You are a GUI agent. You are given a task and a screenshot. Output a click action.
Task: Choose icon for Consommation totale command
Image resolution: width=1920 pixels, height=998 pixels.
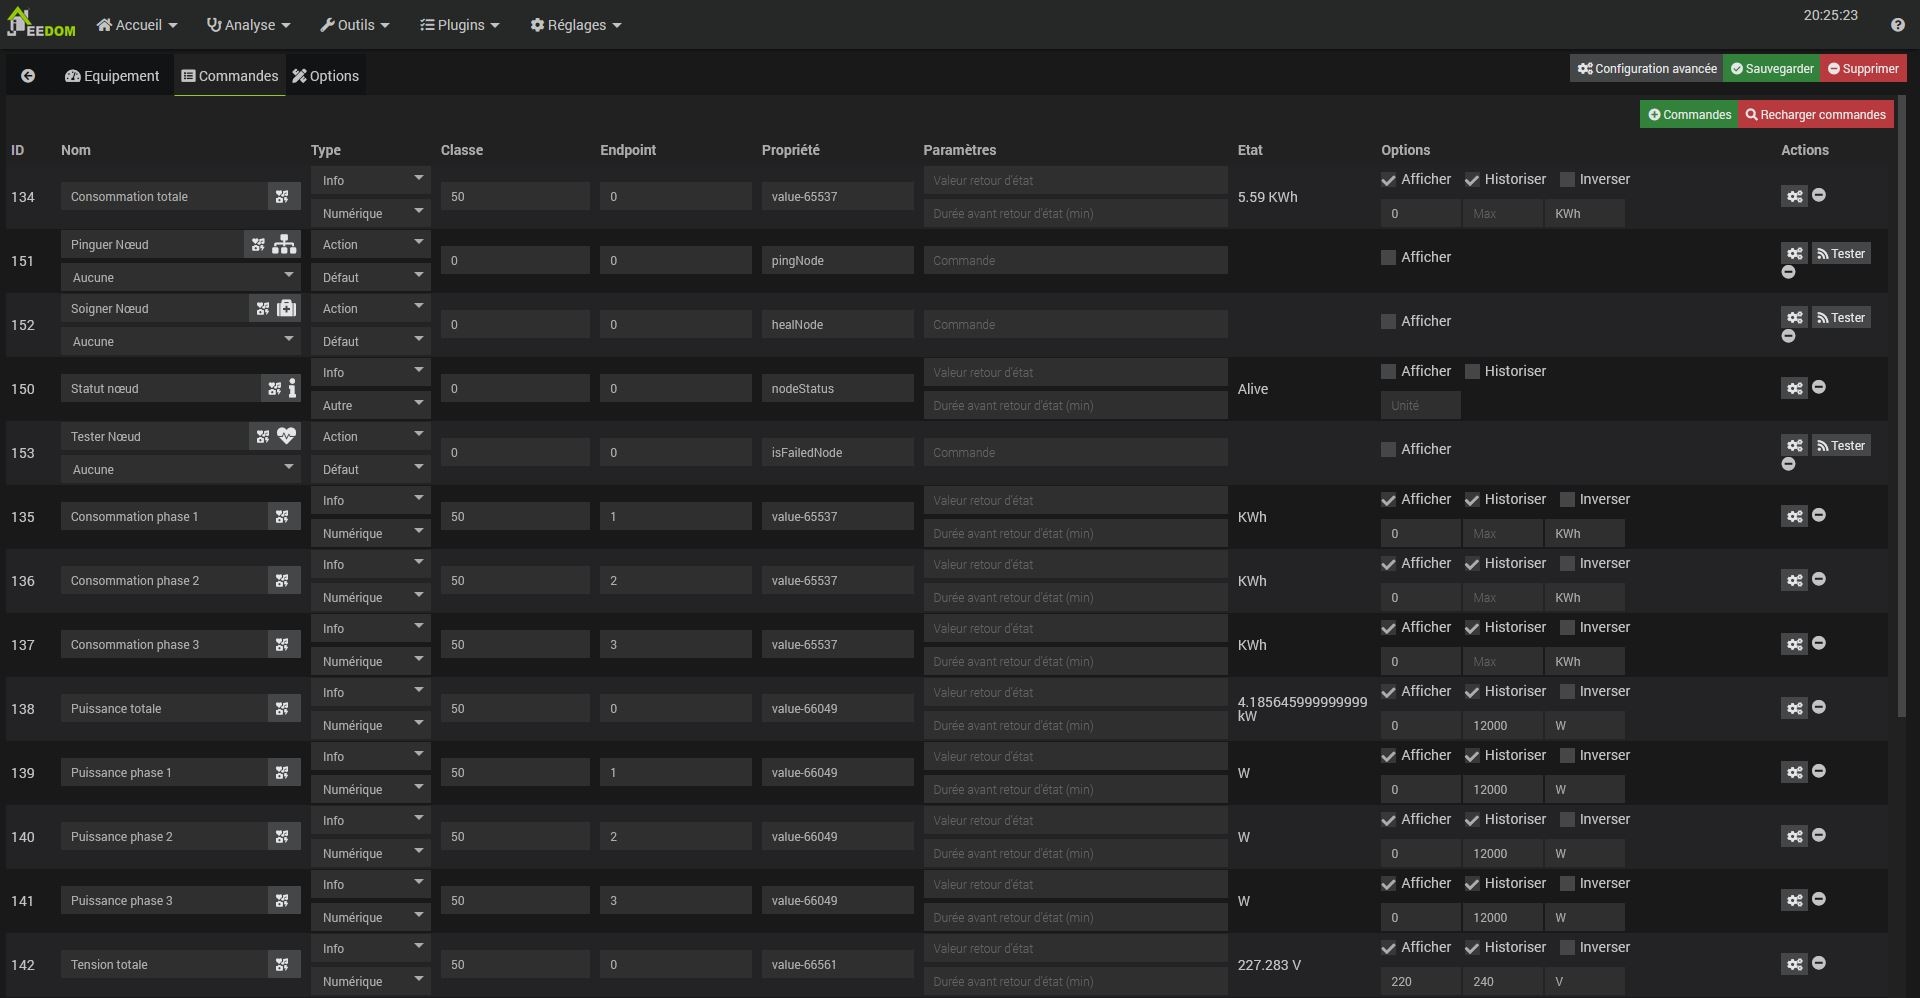pyautogui.click(x=283, y=197)
